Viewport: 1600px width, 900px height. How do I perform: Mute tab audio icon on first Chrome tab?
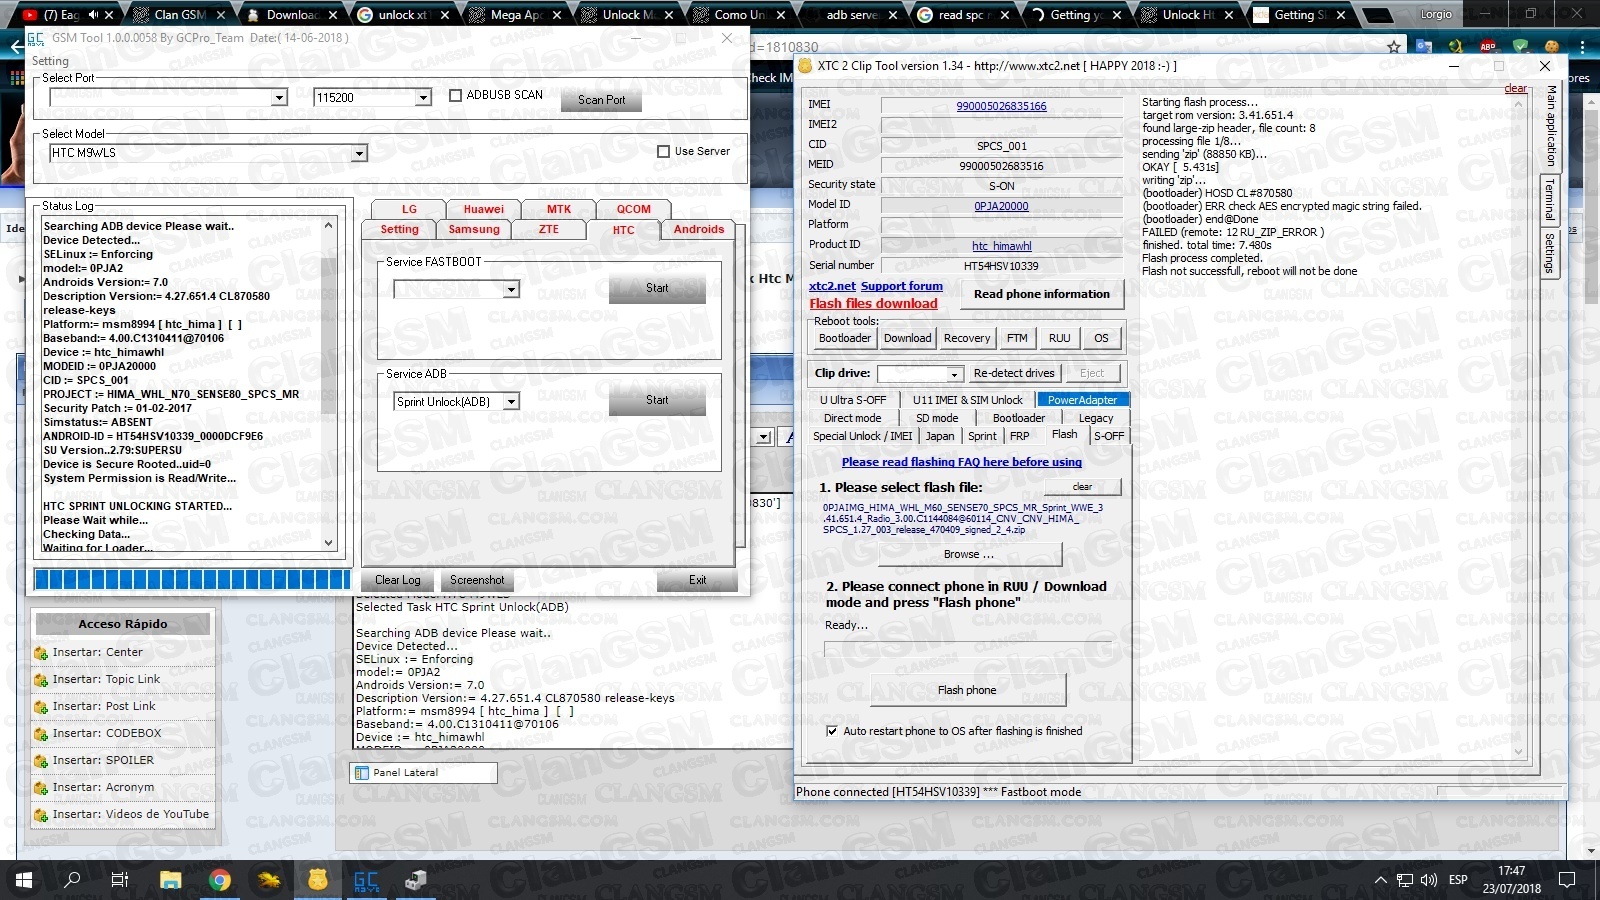point(94,15)
